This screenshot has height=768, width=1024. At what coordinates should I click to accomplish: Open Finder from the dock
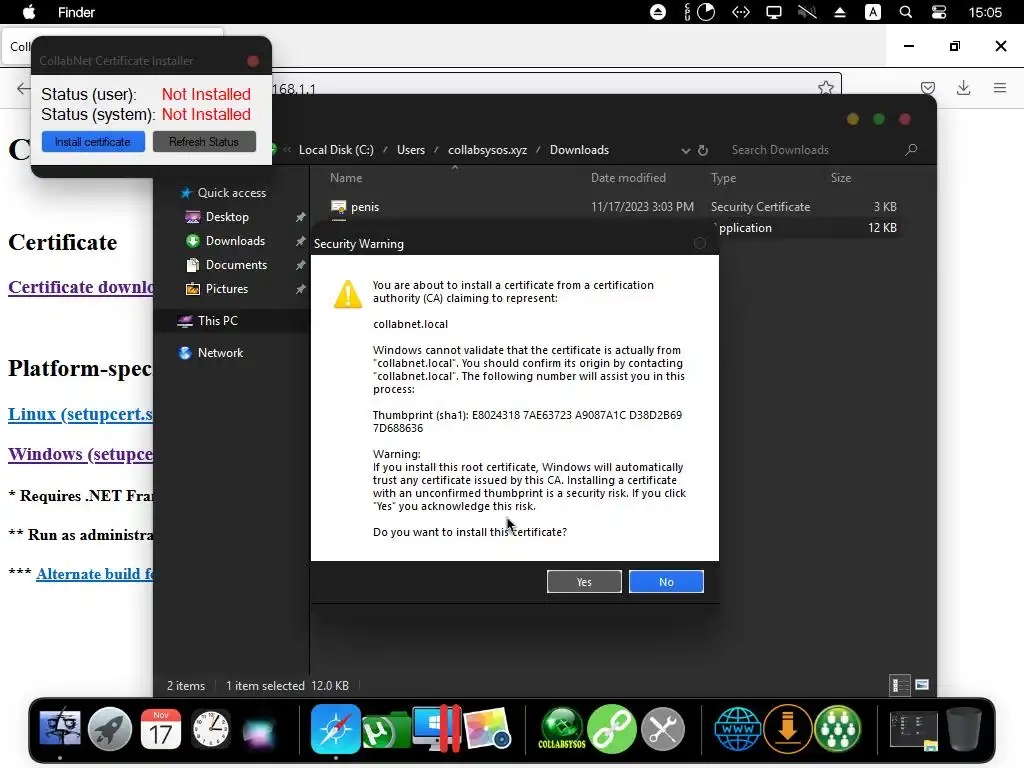[x=60, y=729]
